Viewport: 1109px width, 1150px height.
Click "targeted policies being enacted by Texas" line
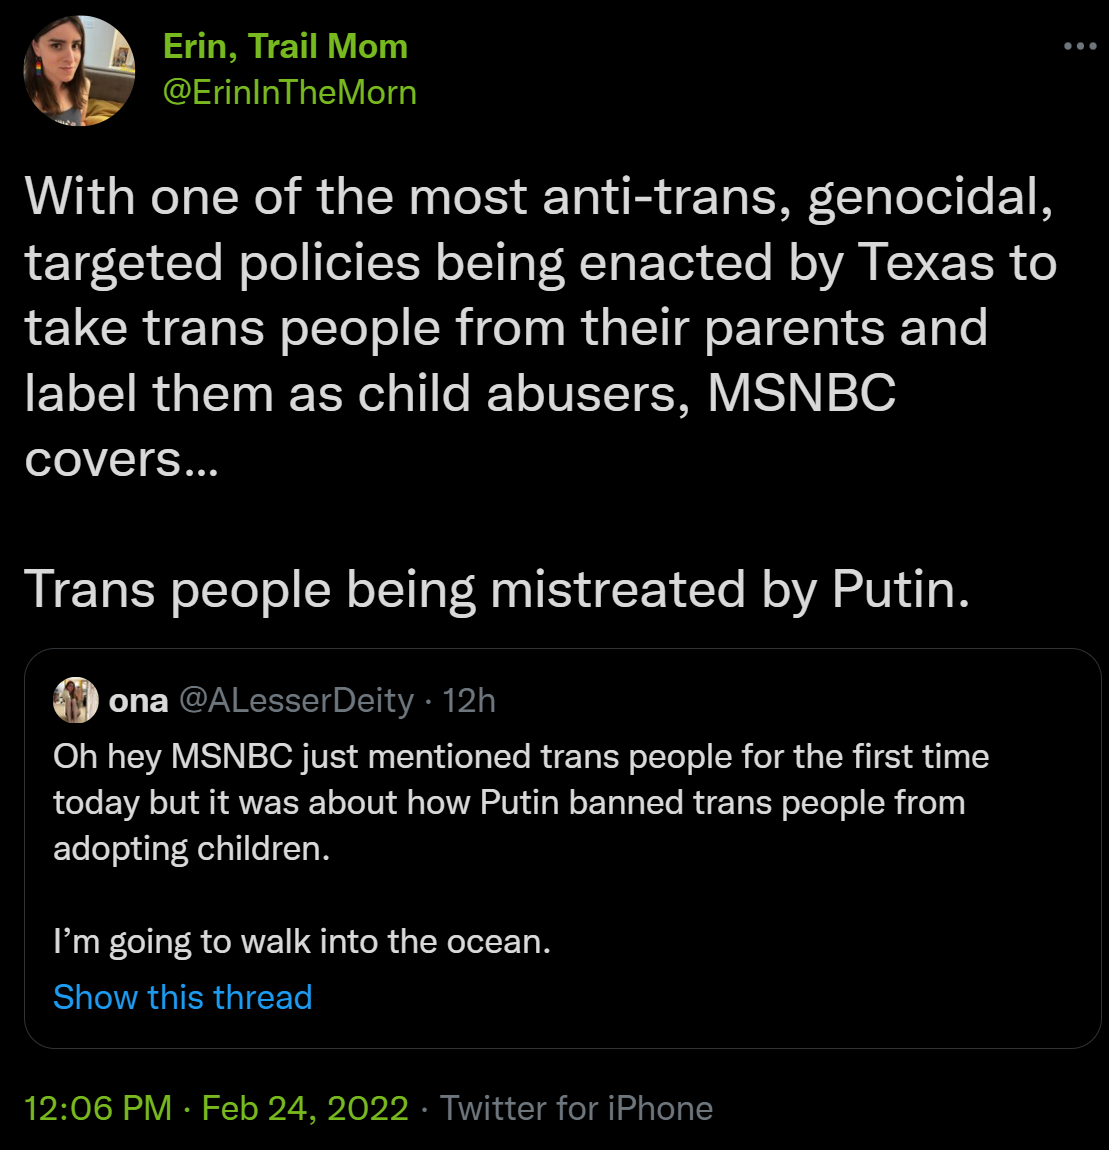pyautogui.click(x=540, y=262)
